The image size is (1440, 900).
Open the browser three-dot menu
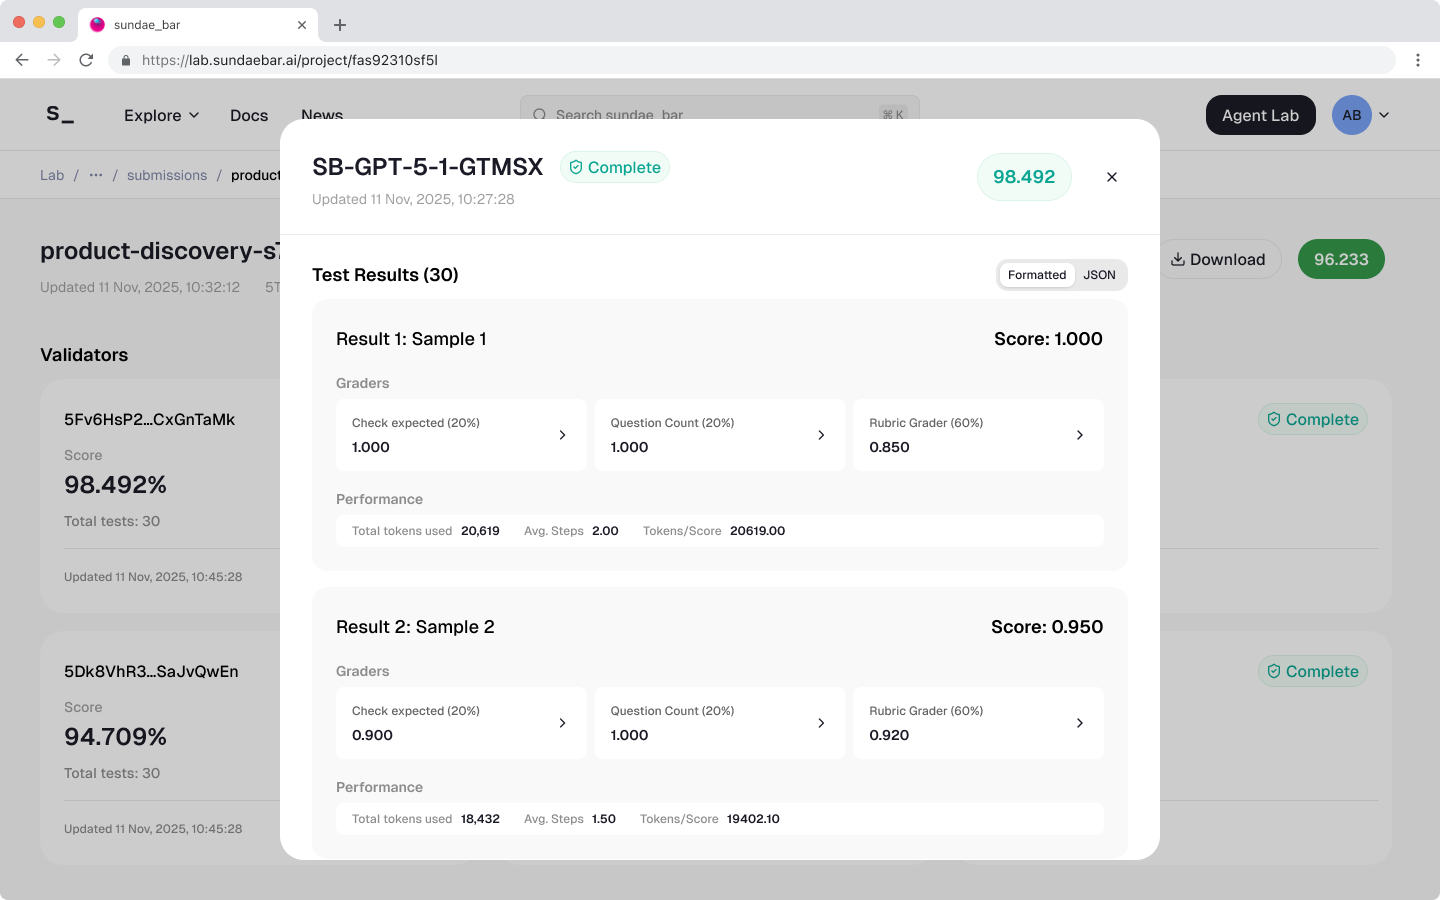point(1418,60)
